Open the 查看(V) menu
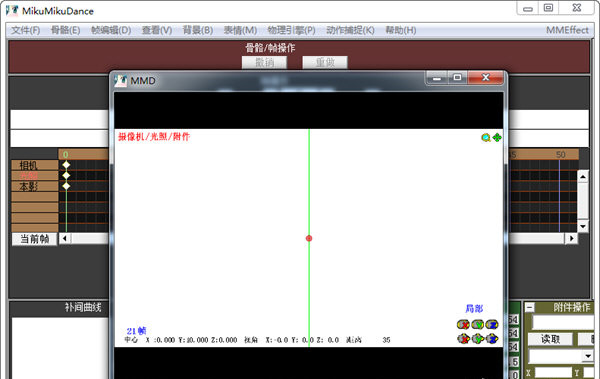 pyautogui.click(x=157, y=30)
